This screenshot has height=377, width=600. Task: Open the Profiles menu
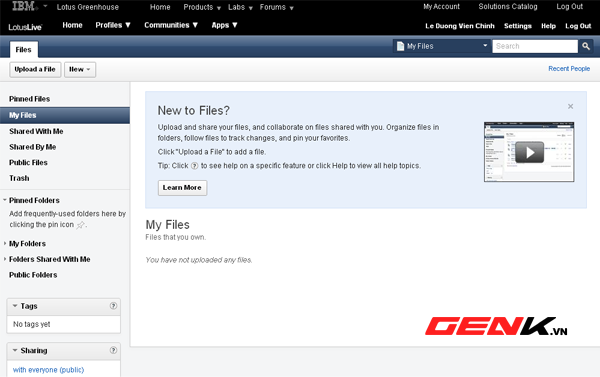[113, 25]
